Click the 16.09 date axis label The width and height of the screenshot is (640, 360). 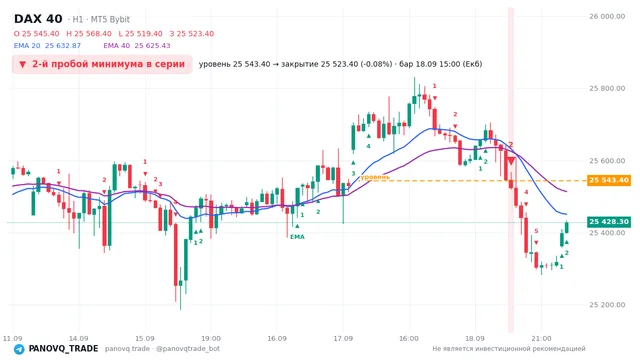click(x=277, y=338)
